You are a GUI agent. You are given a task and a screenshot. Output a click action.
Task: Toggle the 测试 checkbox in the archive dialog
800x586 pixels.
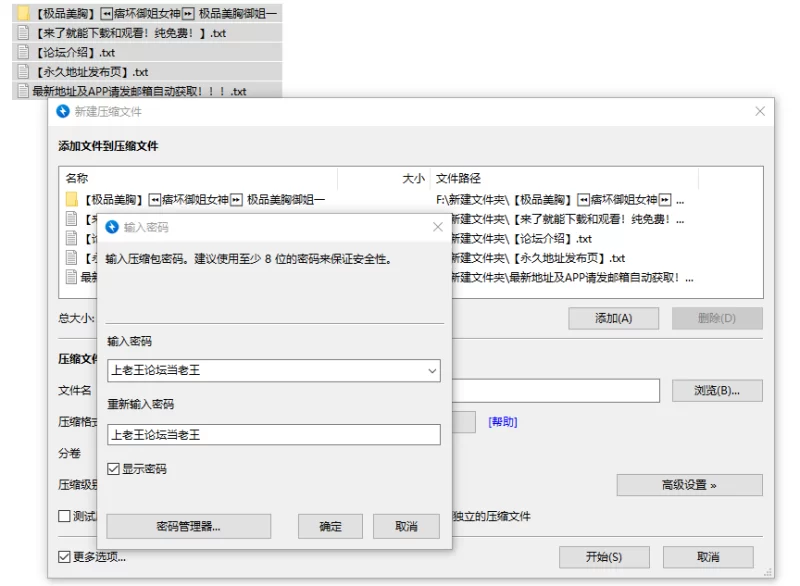coord(64,516)
